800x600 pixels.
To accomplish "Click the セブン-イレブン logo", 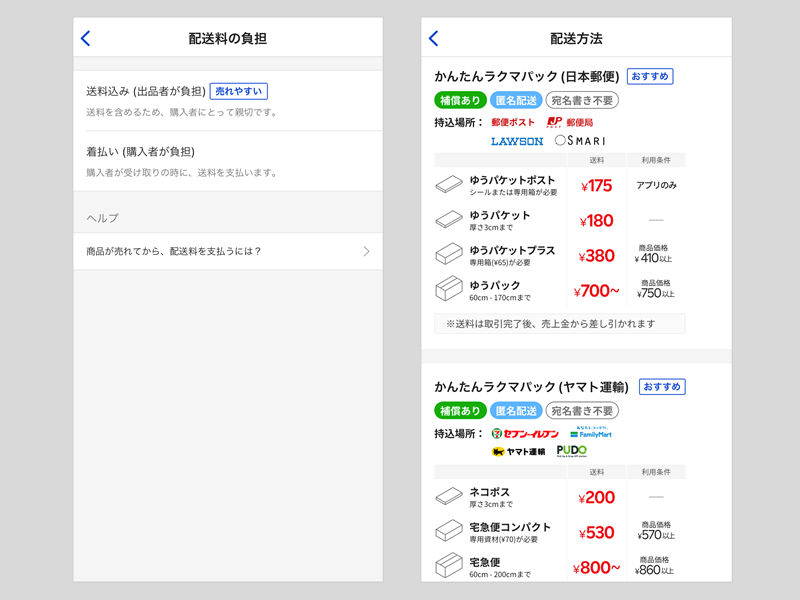I will (525, 434).
